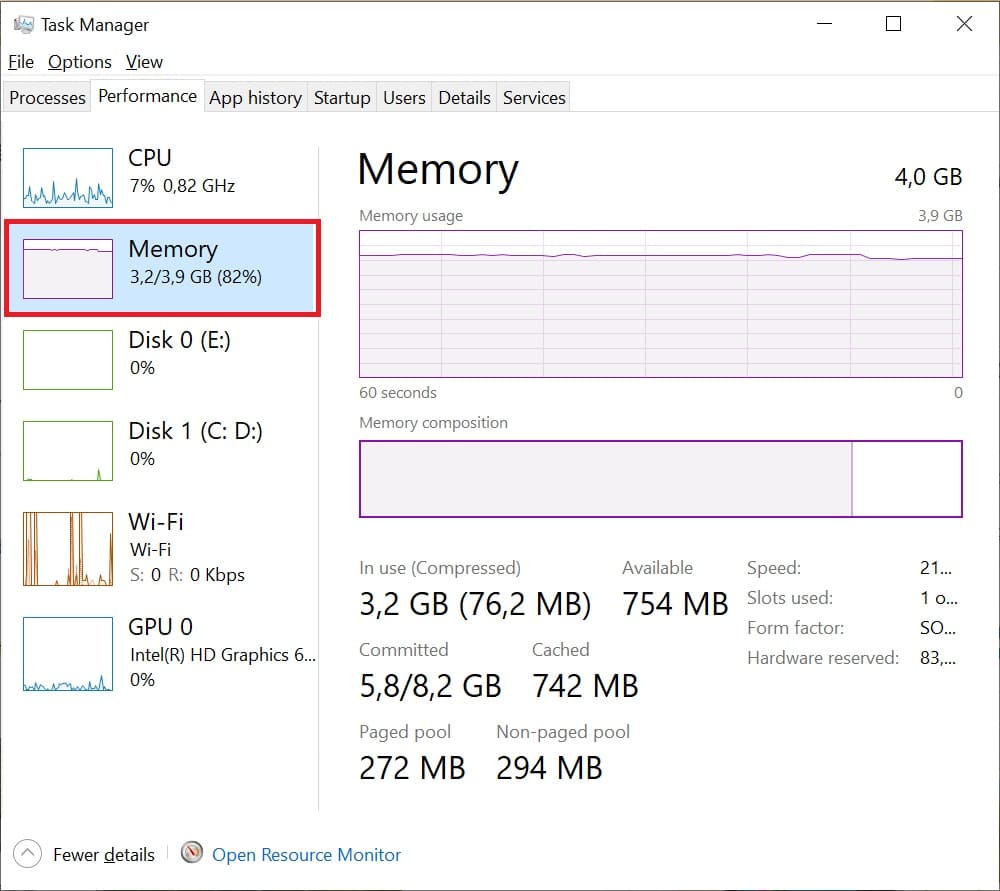This screenshot has width=1000, height=891.
Task: Click the Memory composition bar
Action: (661, 478)
